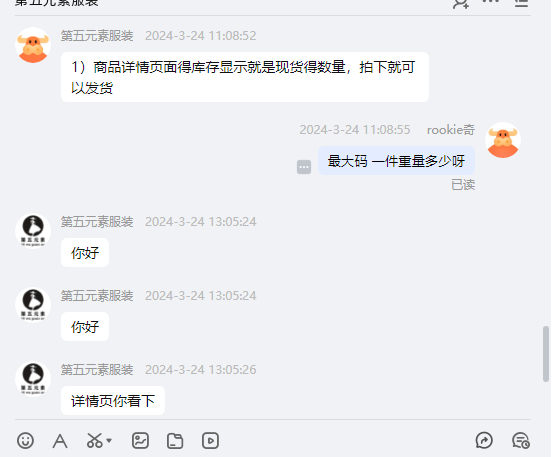Click the add contact icon in the header
Image resolution: width=559 pixels, height=457 pixels.
pyautogui.click(x=461, y=4)
